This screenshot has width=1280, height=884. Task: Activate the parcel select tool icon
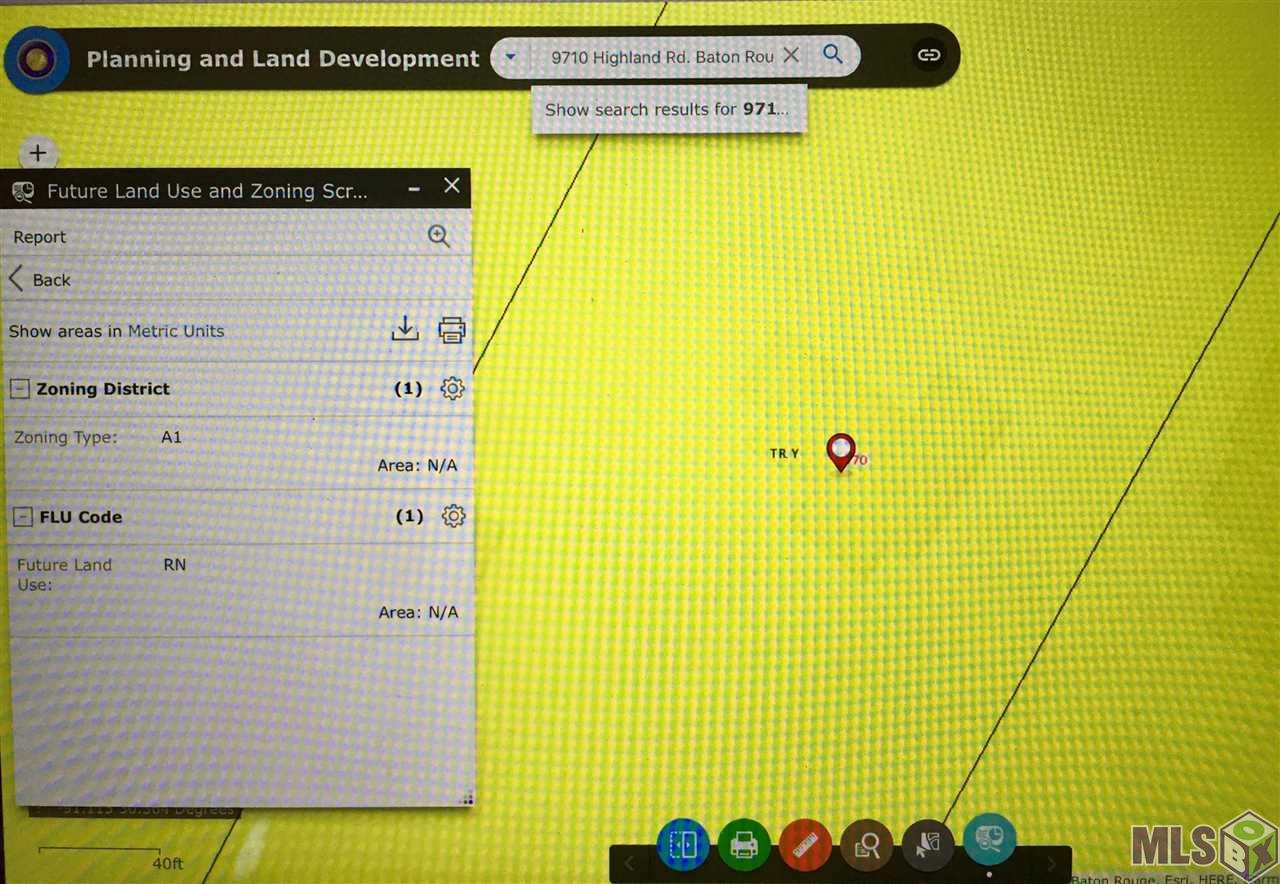point(928,845)
